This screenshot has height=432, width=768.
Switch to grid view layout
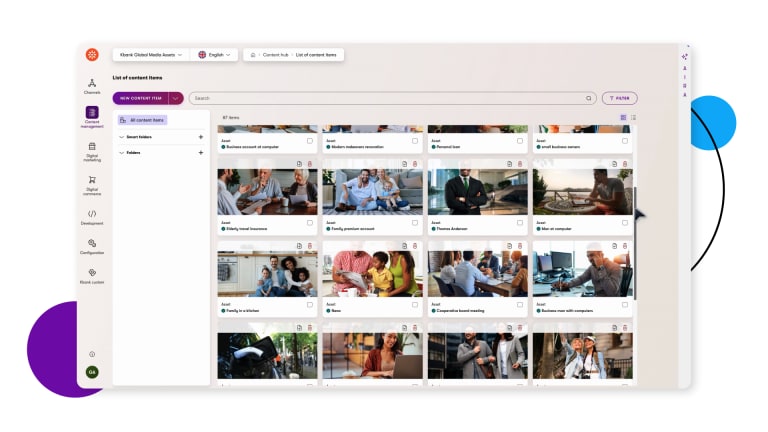623,117
